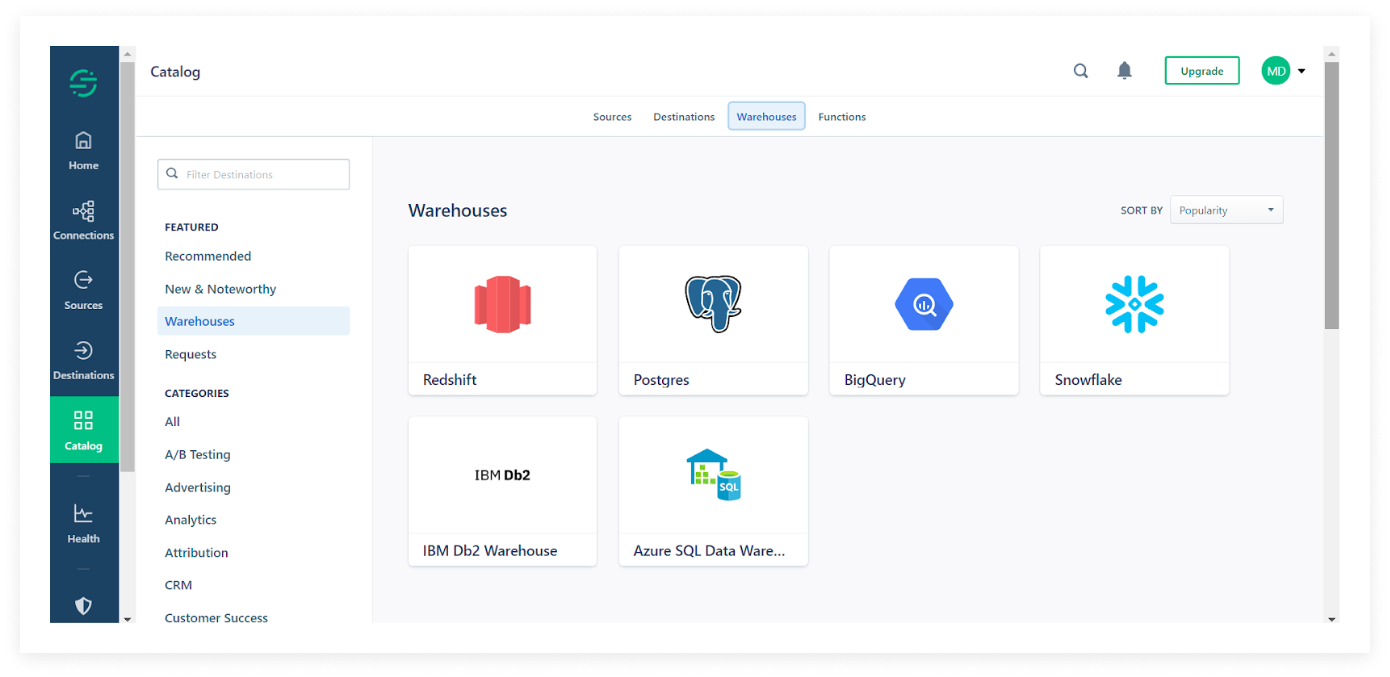Viewport: 1390px width, 677px height.
Task: Select the IBM Db2 logo
Action: [x=503, y=475]
